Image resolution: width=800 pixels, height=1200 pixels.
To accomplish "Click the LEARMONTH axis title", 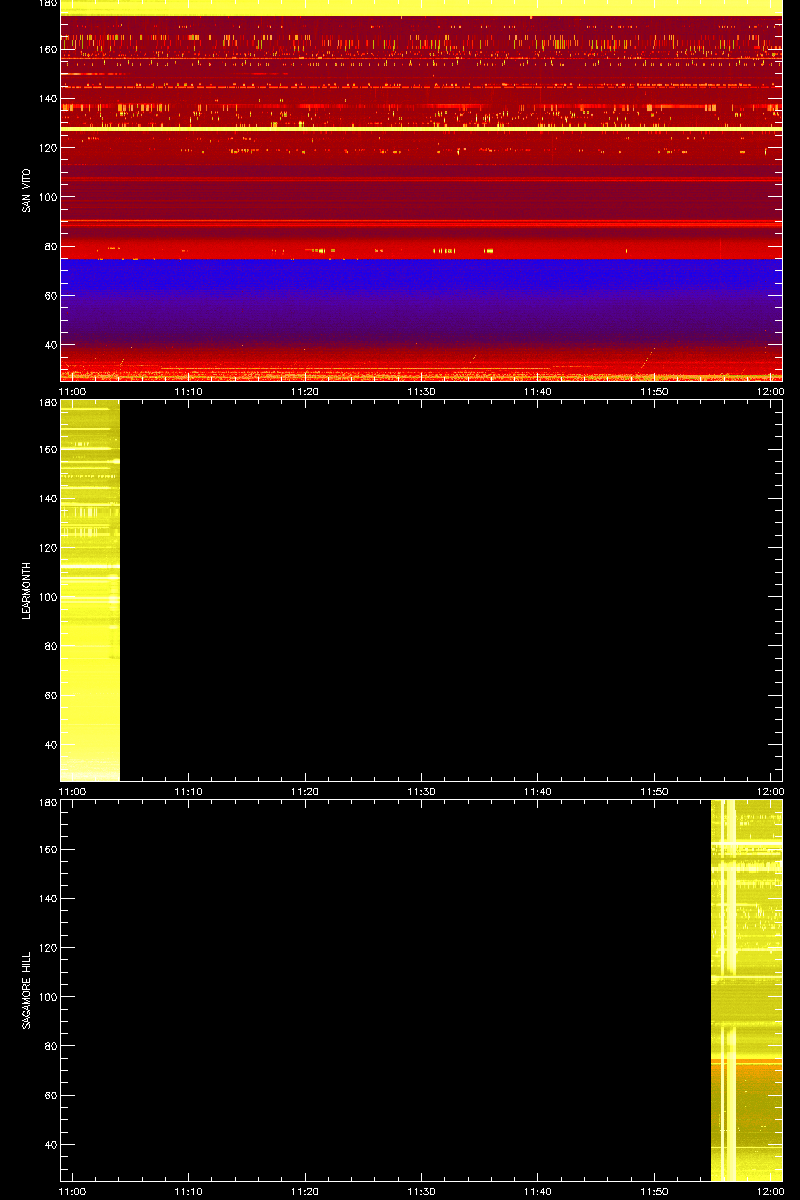I will click(x=26, y=590).
